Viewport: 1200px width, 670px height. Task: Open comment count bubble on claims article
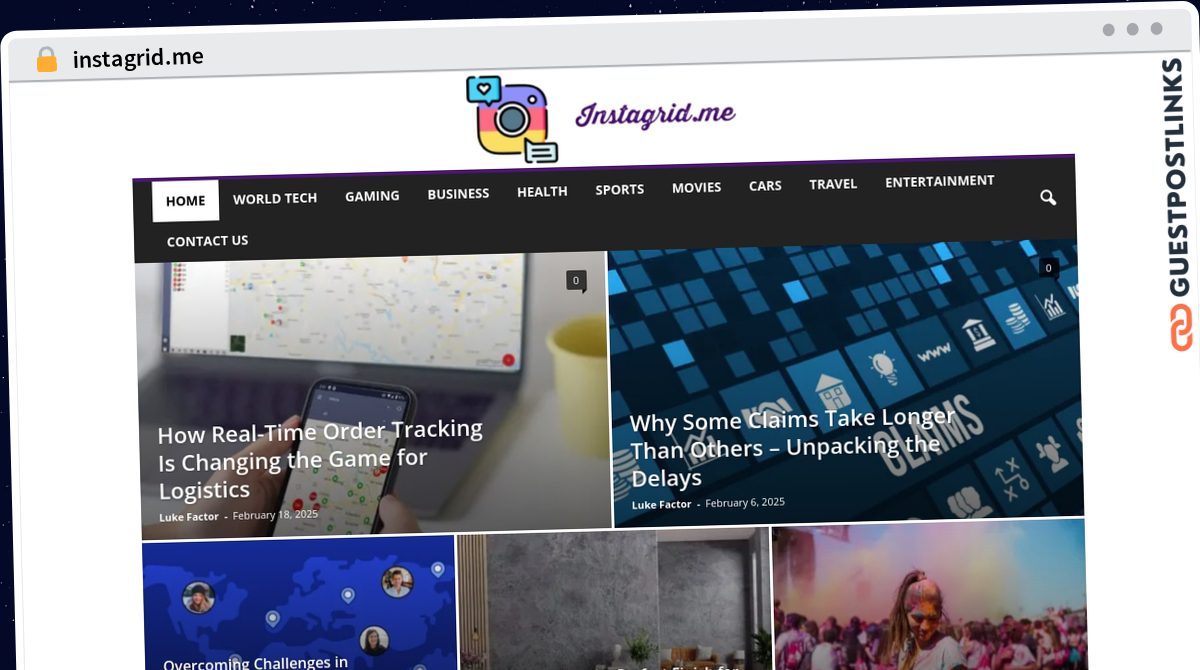tap(1048, 268)
